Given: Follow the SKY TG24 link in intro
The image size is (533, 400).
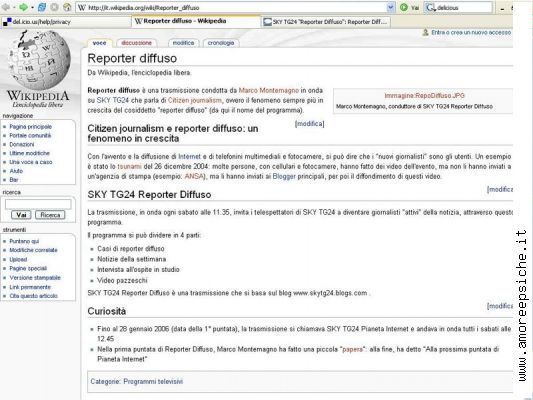Looking at the screenshot, I should click(113, 100).
